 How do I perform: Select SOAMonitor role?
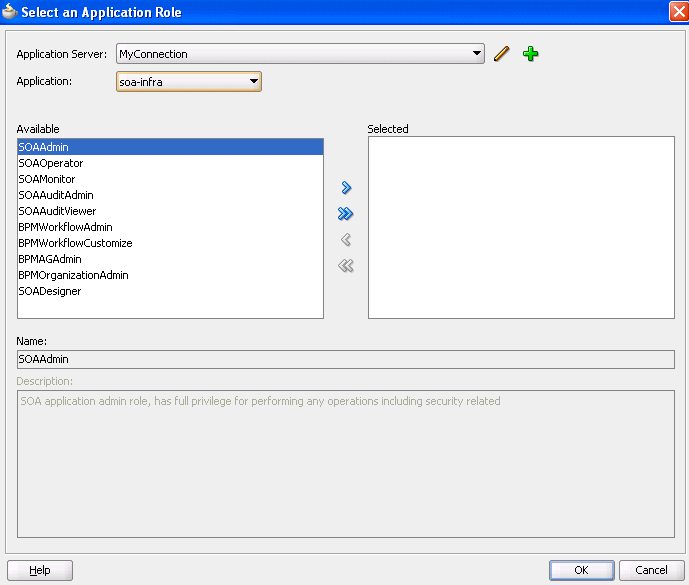(x=170, y=179)
